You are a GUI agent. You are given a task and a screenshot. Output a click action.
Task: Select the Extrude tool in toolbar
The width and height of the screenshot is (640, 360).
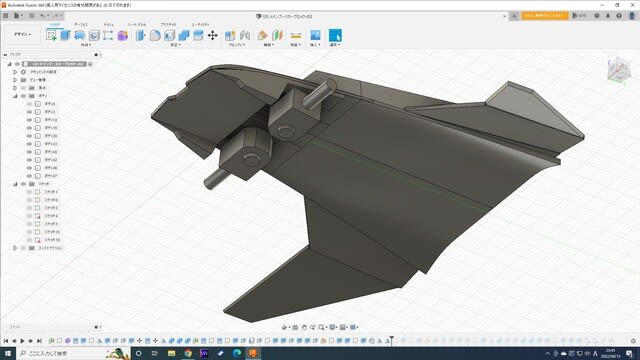pyautogui.click(x=65, y=36)
